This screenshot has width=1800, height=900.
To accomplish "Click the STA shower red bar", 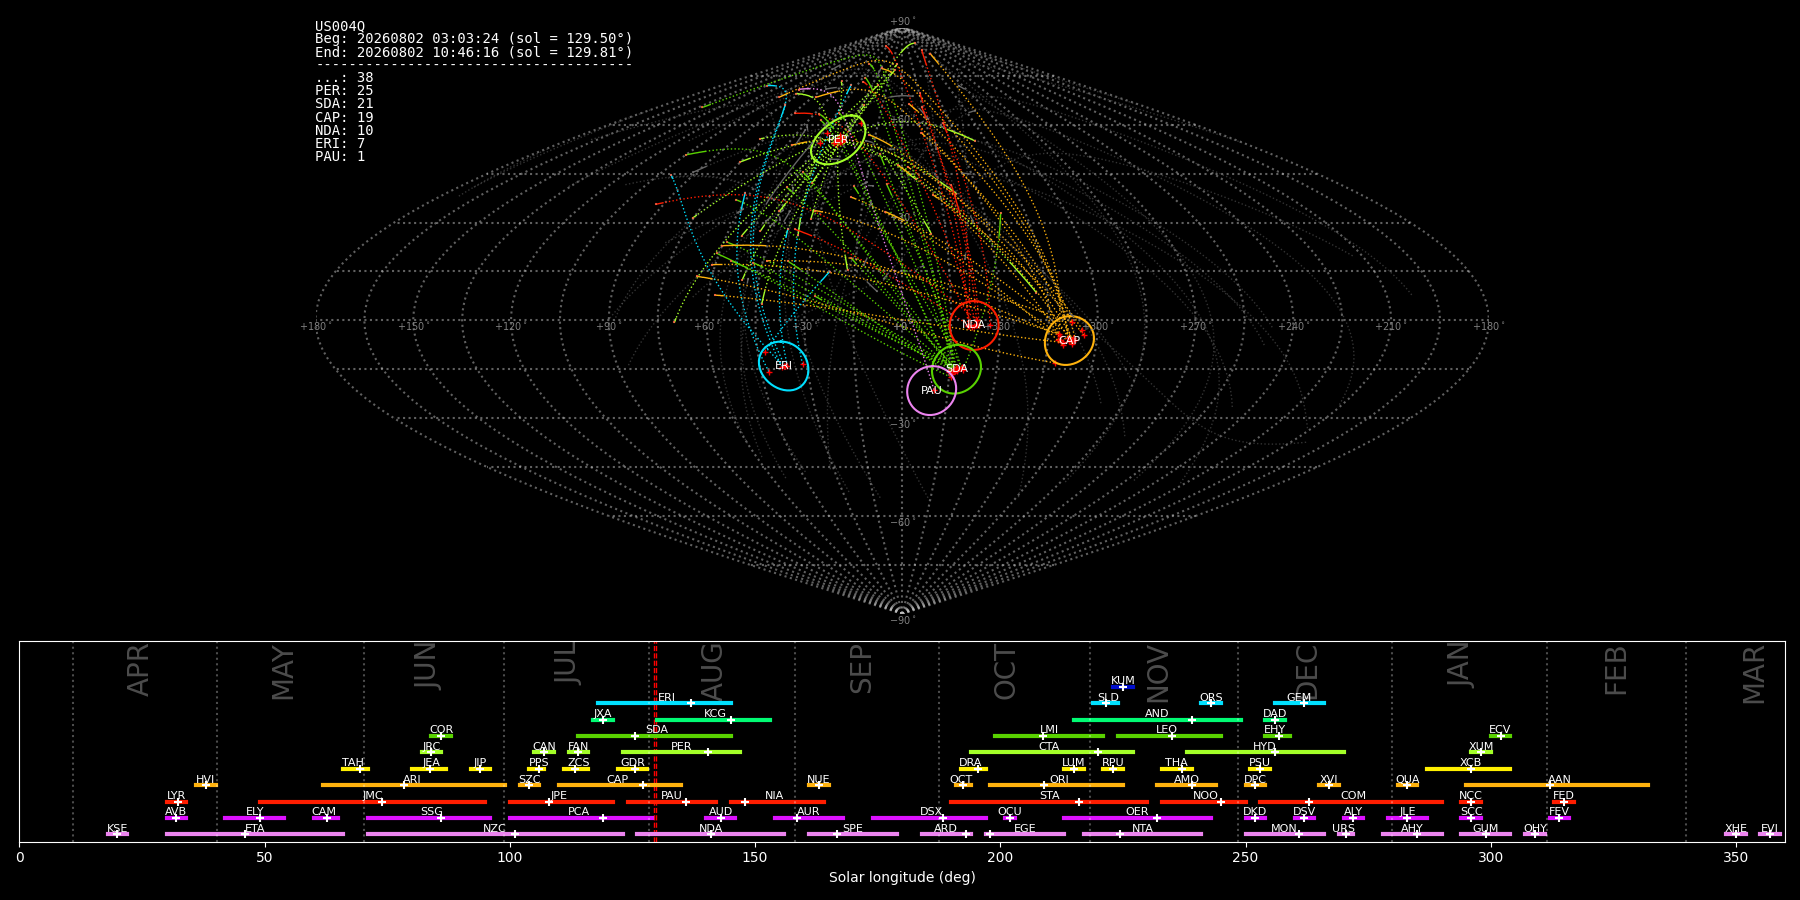I will (x=1049, y=802).
